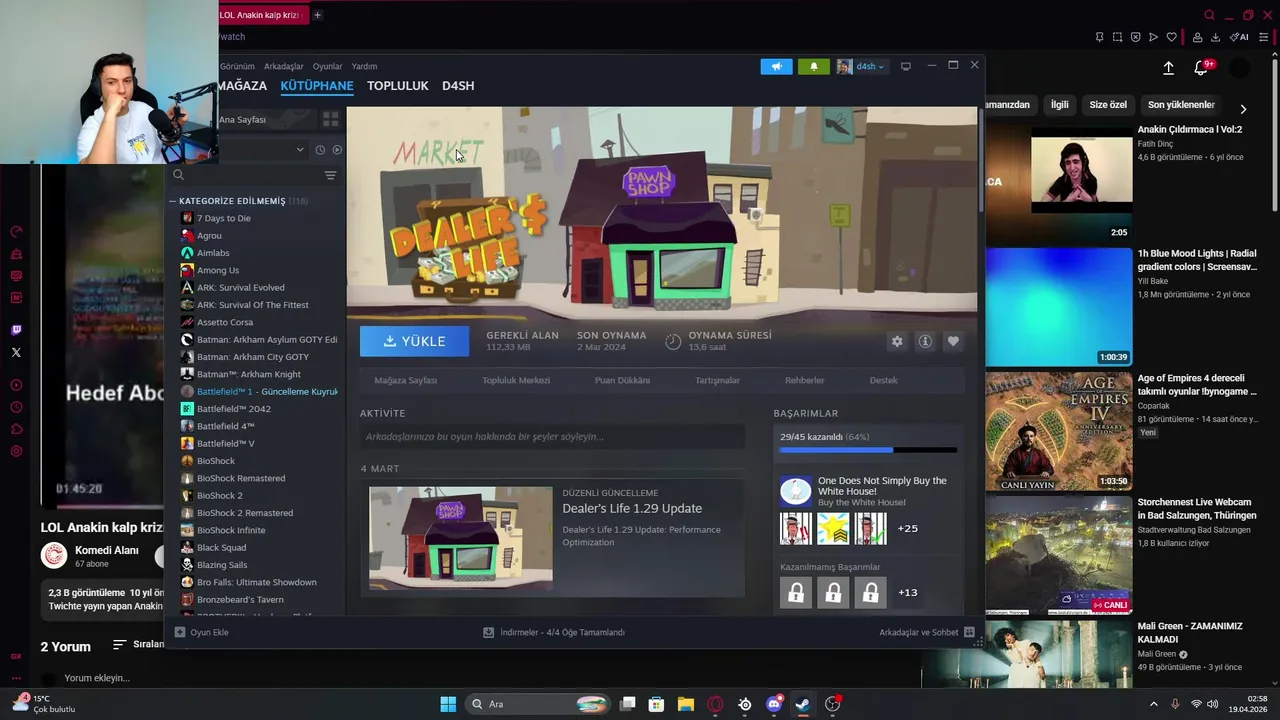Open game settings gear icon
Viewport: 1280px width, 720px height.
pos(897,341)
